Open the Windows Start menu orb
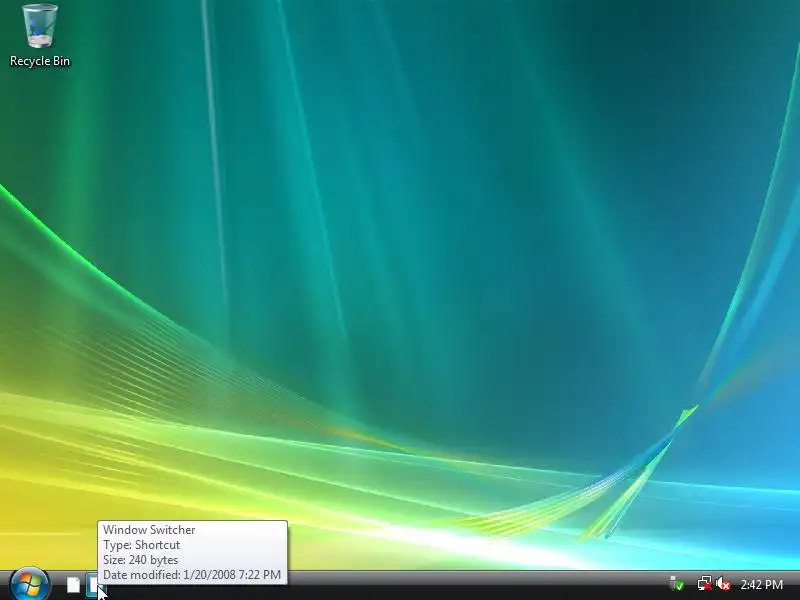This screenshot has height=600, width=800. click(x=30, y=584)
